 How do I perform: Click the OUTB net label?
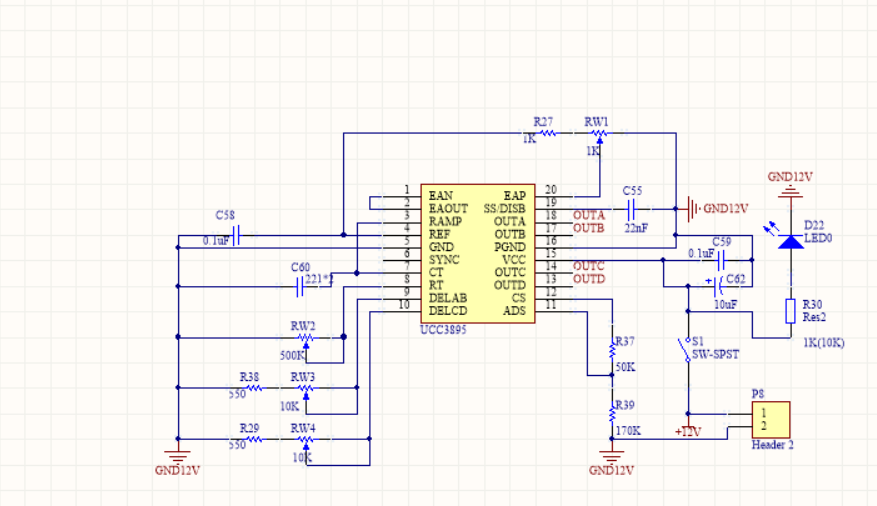pos(588,228)
